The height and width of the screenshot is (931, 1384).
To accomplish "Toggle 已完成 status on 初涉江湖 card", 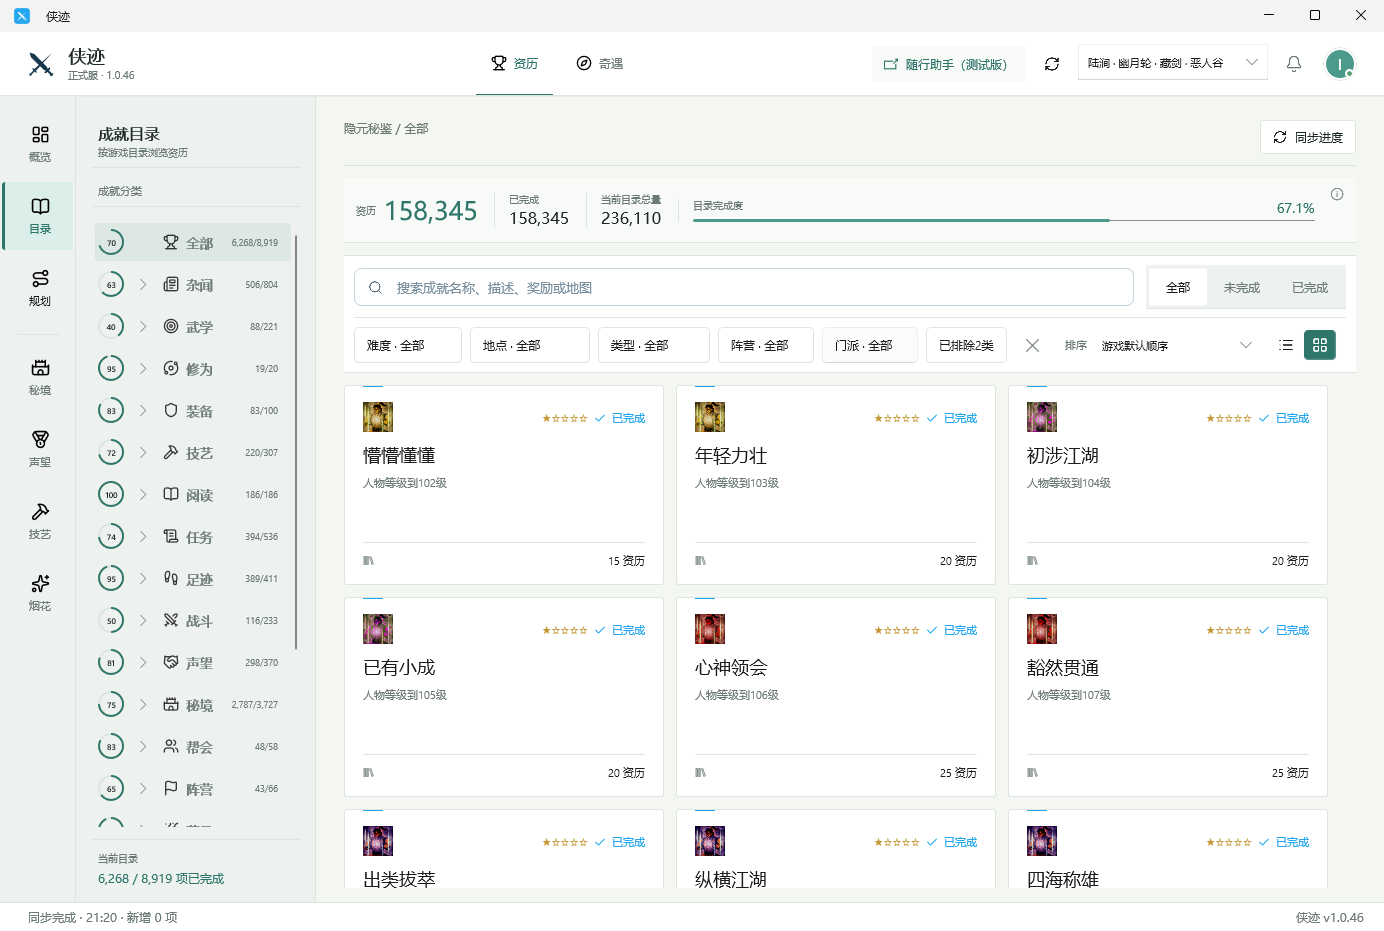I will tap(1284, 418).
